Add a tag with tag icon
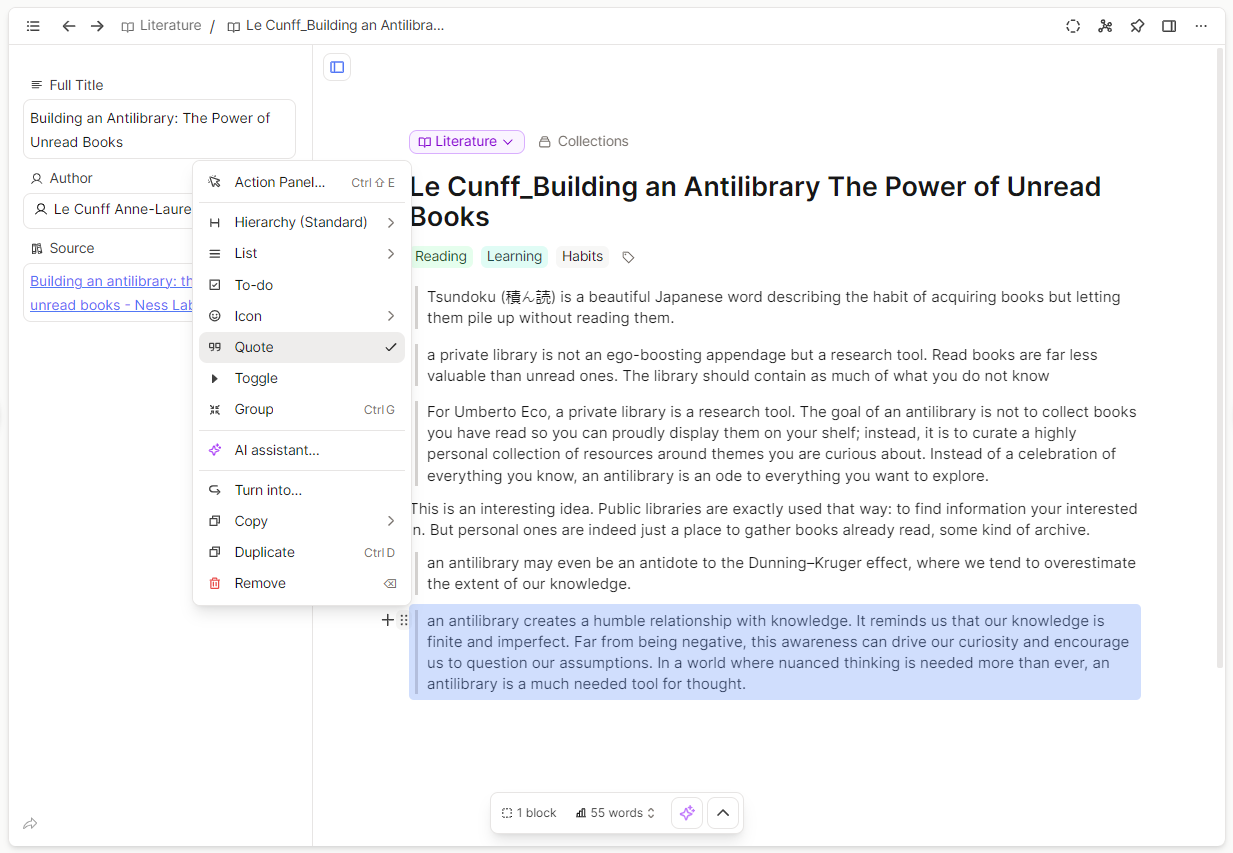 coord(628,257)
